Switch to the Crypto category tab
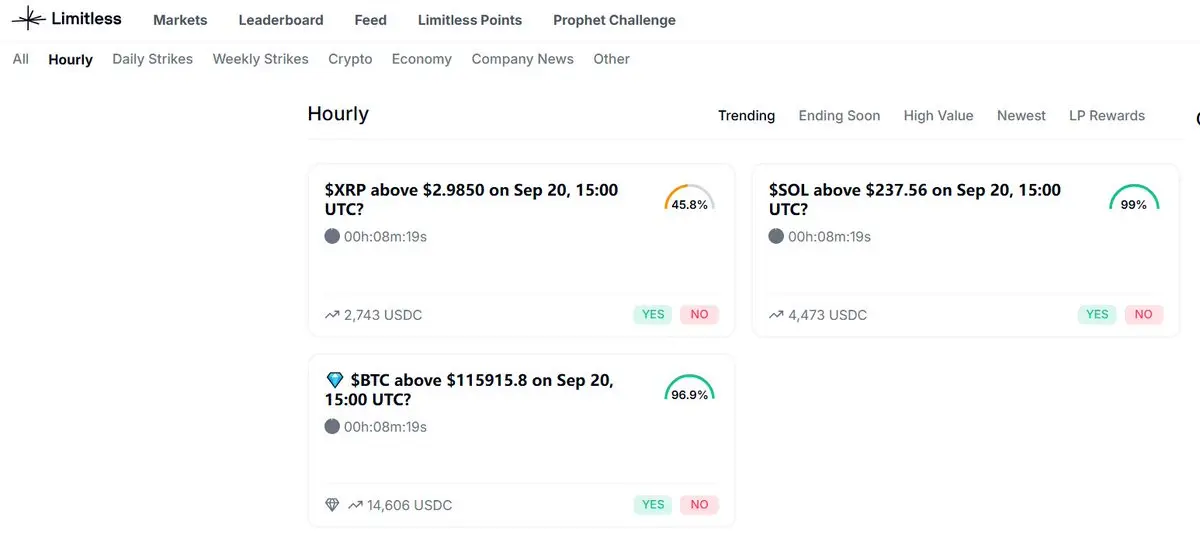The height and width of the screenshot is (559, 1200). (350, 59)
